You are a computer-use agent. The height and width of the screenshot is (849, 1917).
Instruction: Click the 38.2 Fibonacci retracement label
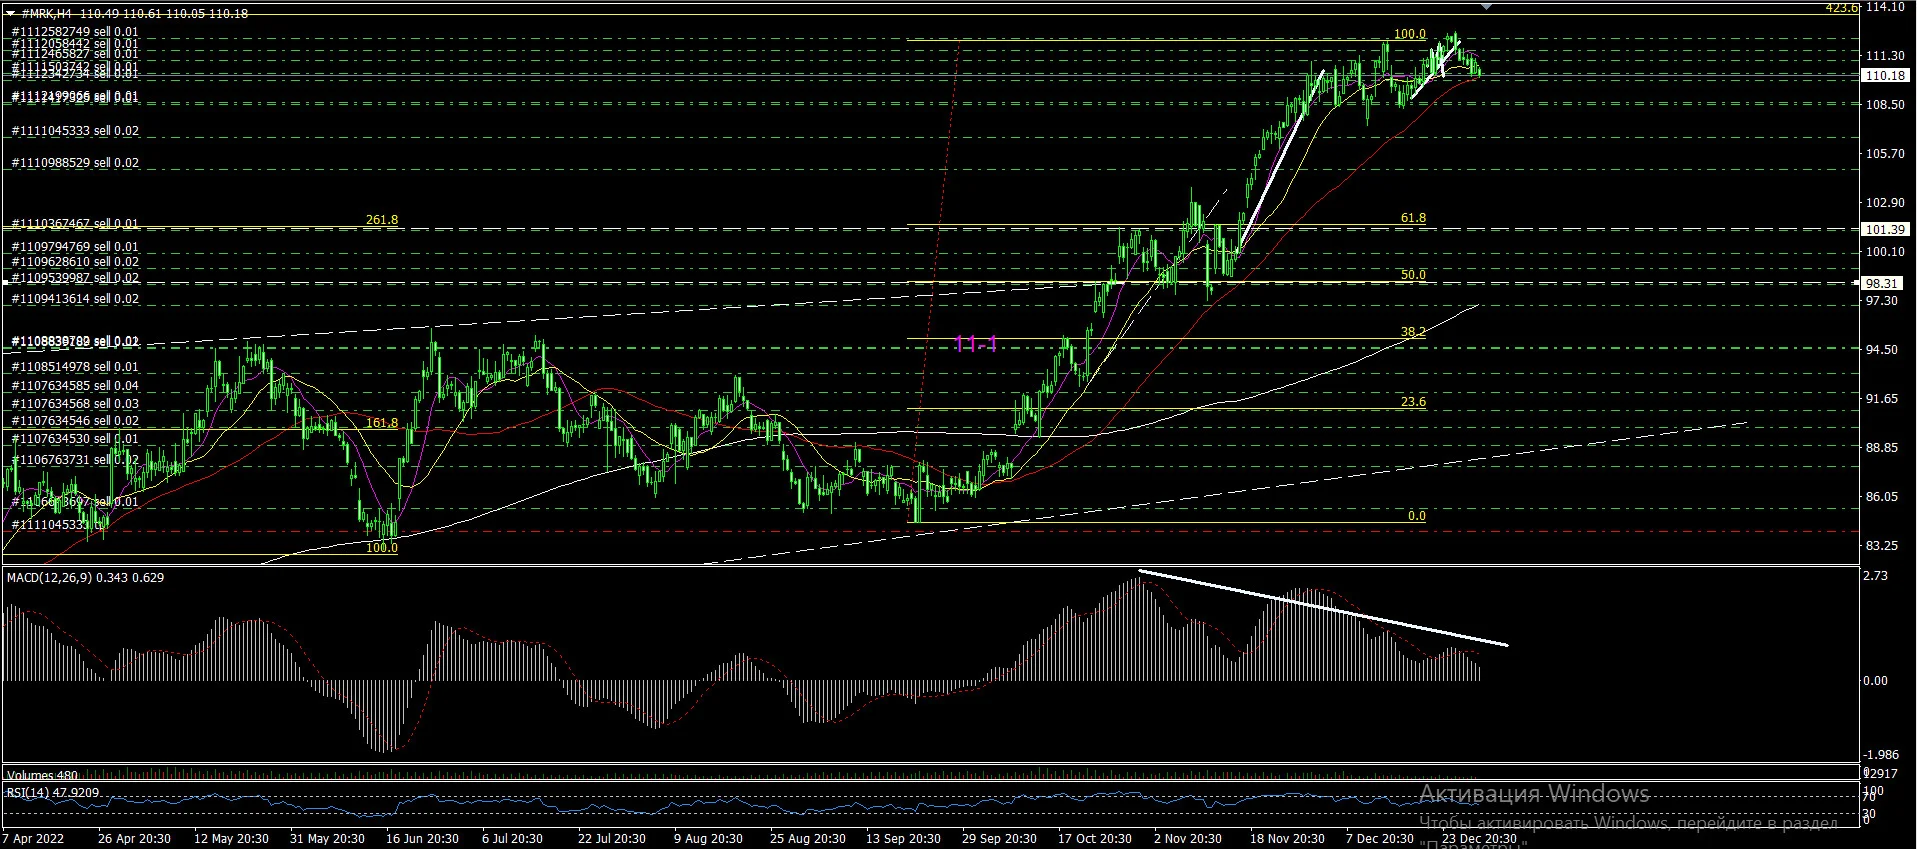[x=1413, y=333]
